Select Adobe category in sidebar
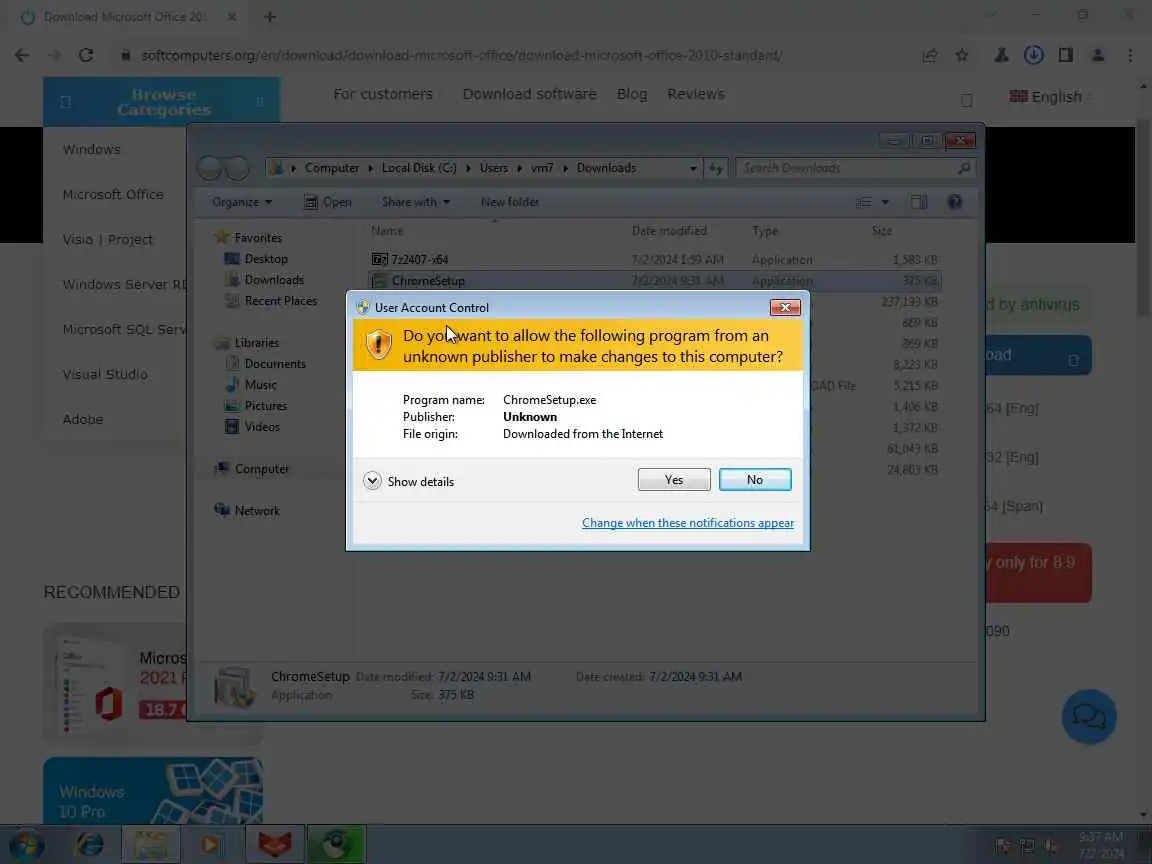 point(83,420)
